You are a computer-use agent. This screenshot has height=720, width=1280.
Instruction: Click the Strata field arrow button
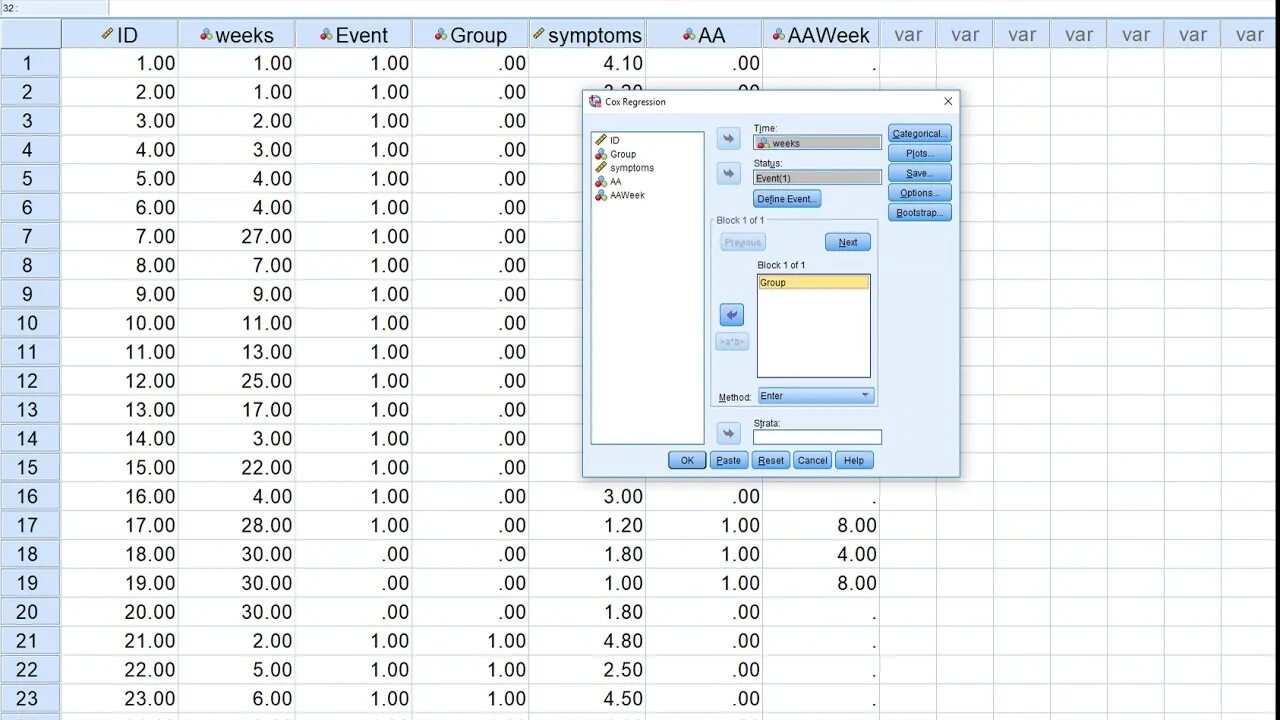[728, 433]
